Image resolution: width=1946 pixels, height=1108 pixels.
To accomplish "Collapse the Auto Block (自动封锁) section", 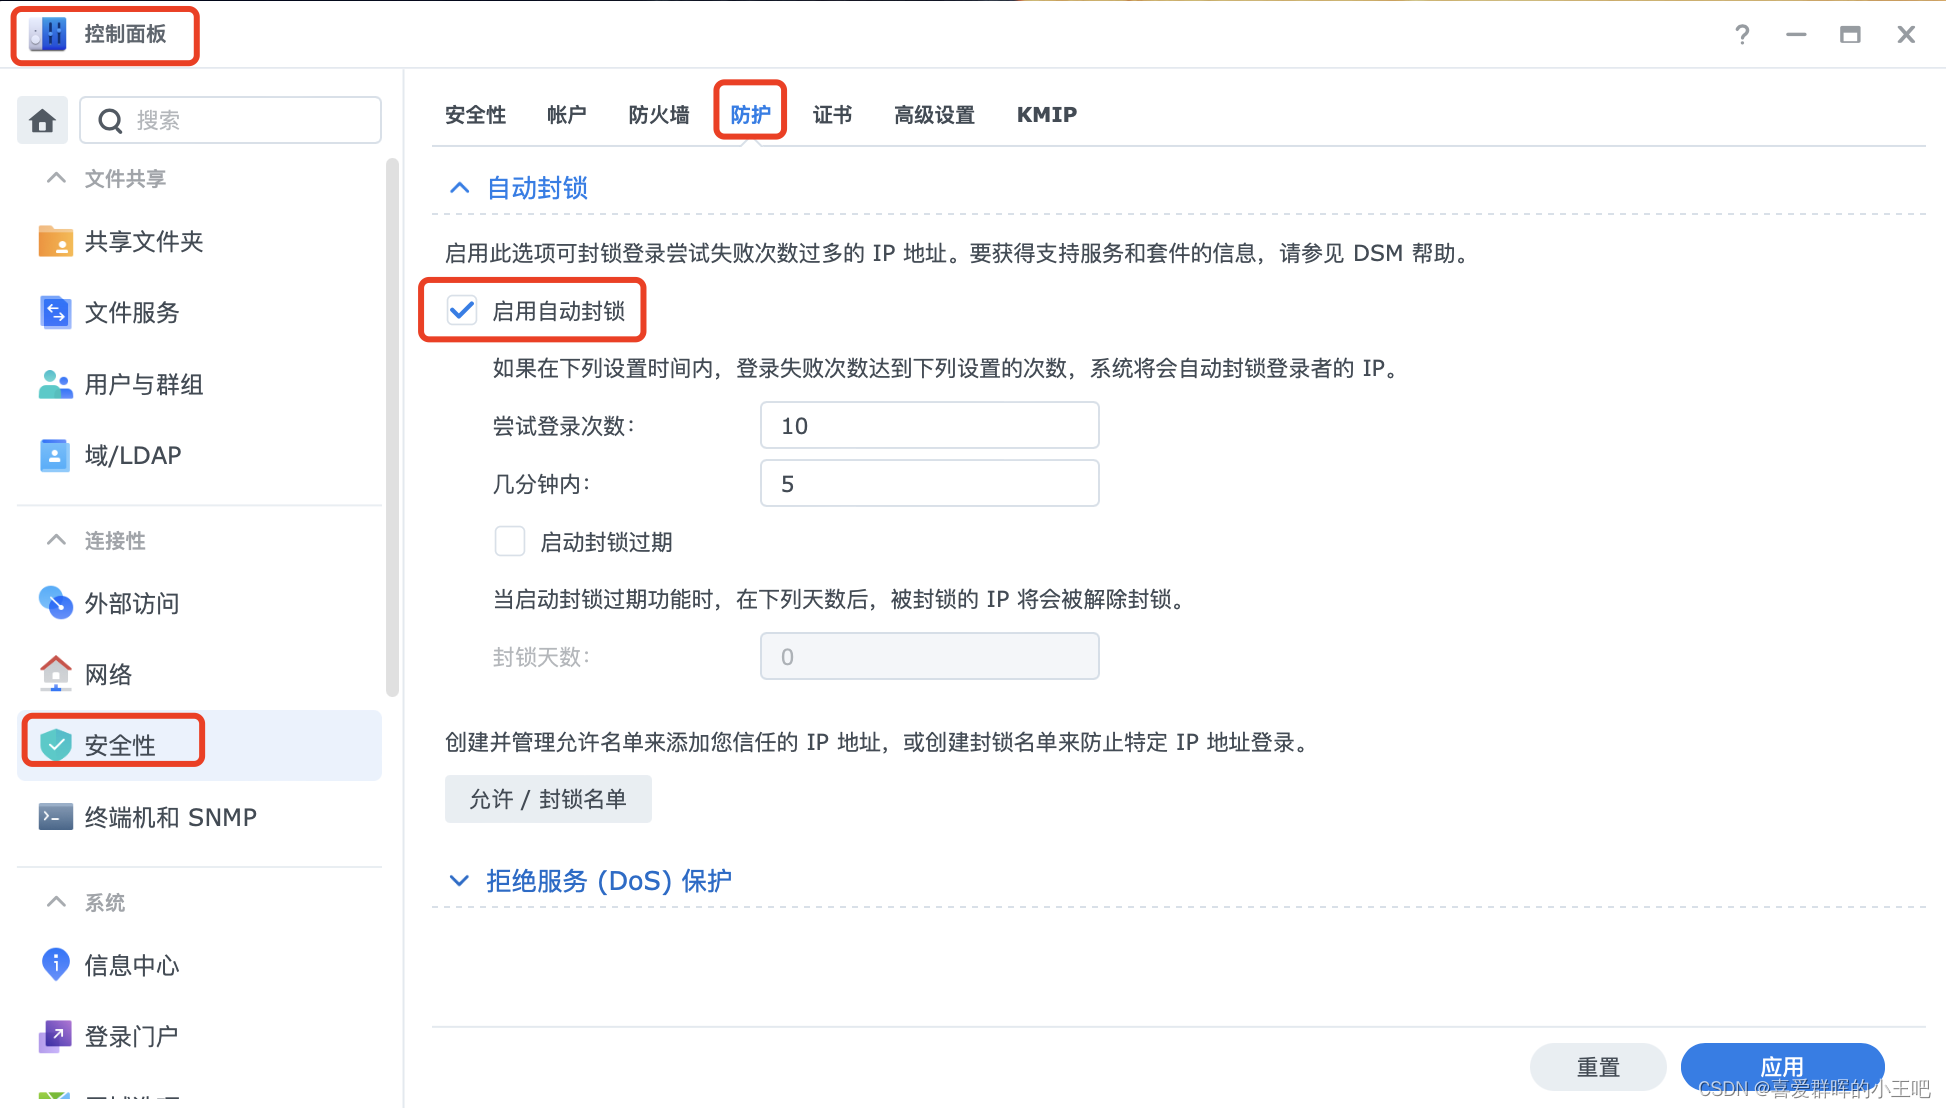I will click(x=459, y=188).
